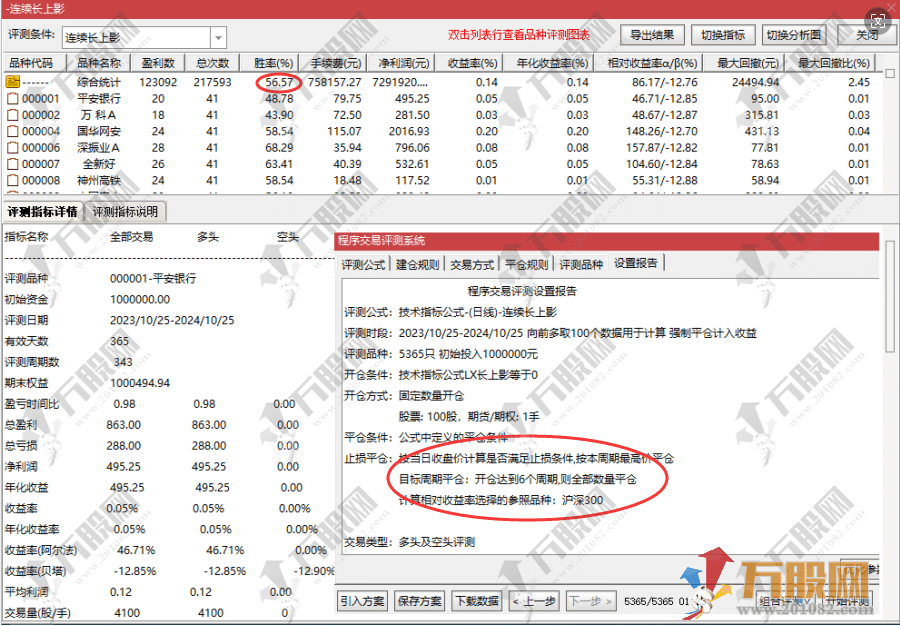Sort by 品种名称 column header

[98, 63]
